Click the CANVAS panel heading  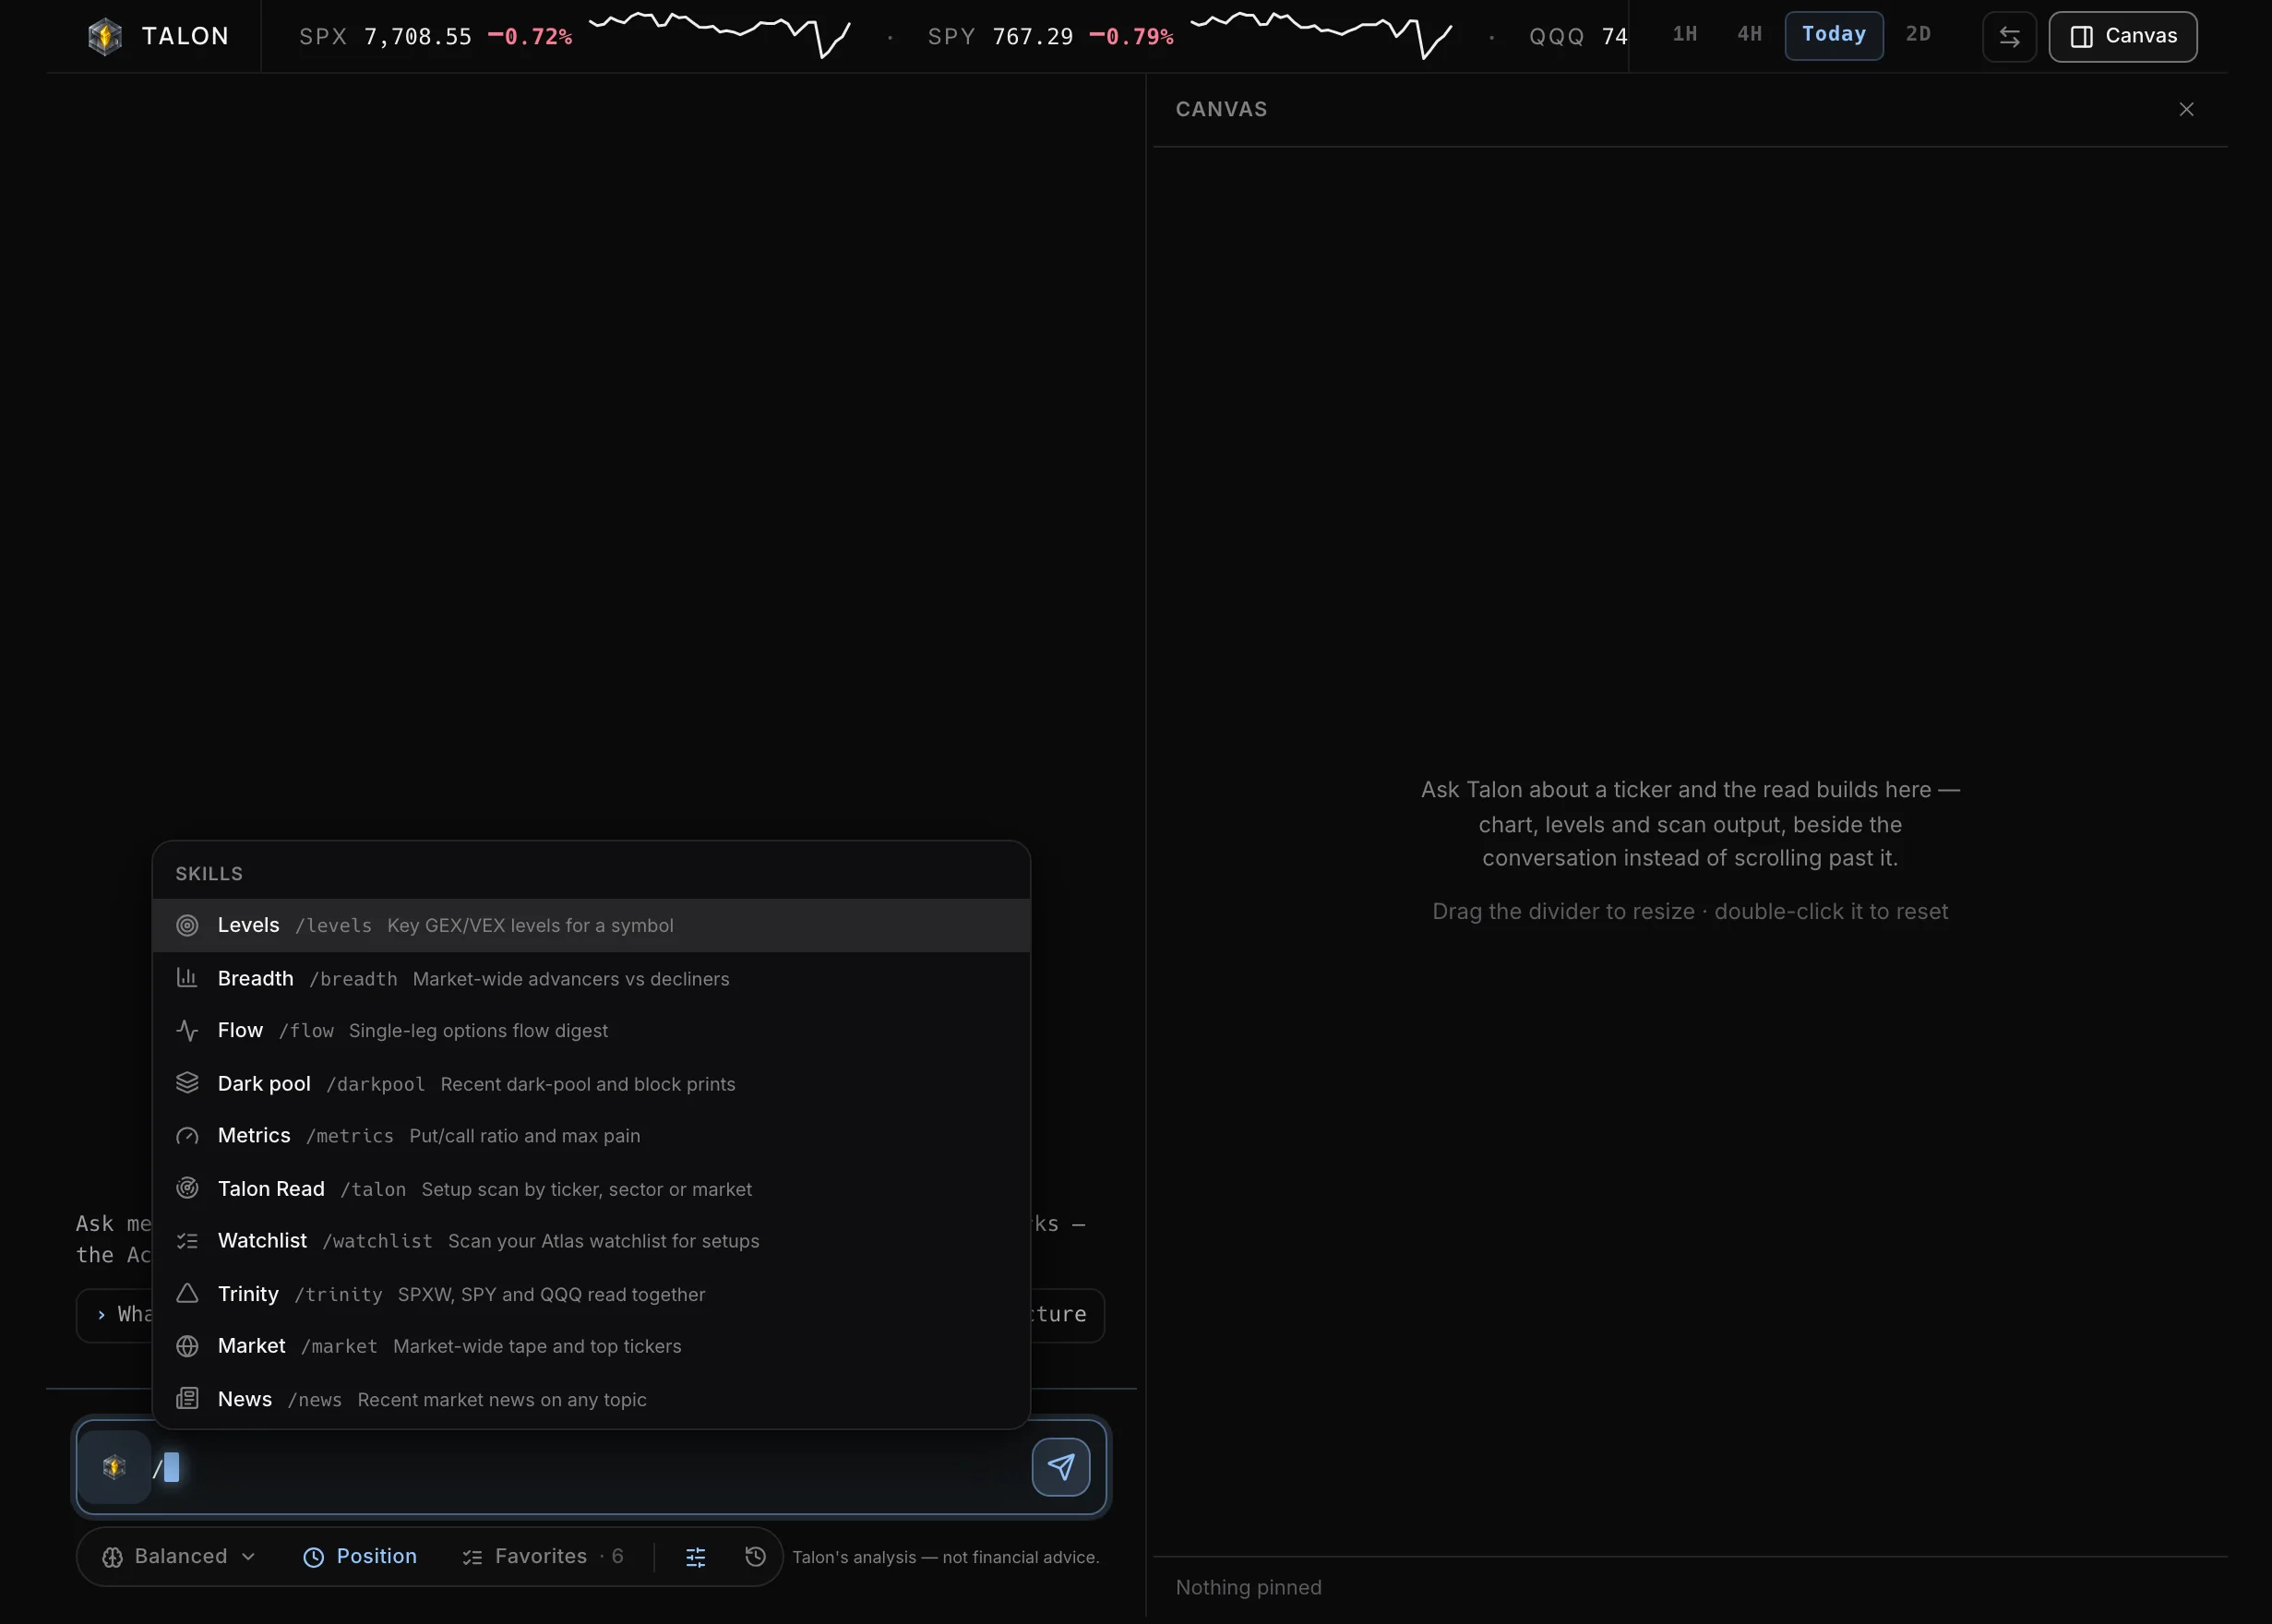click(1221, 109)
